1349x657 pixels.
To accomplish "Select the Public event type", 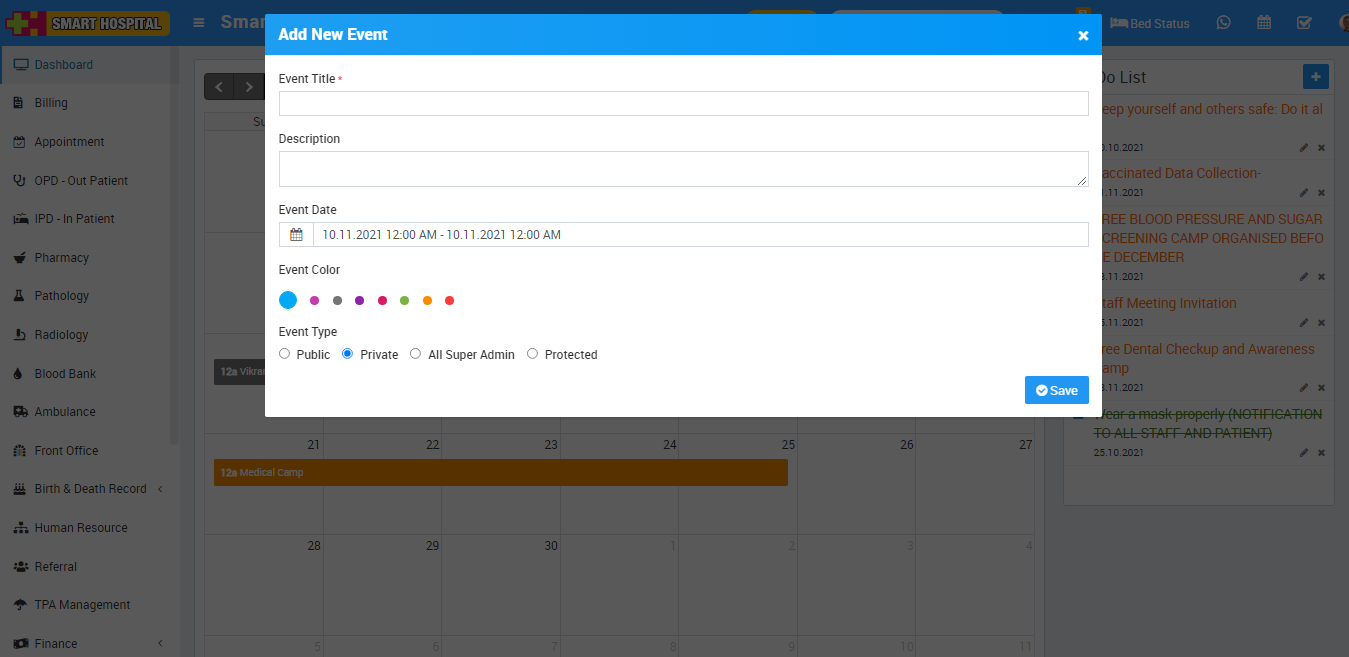I will [285, 354].
